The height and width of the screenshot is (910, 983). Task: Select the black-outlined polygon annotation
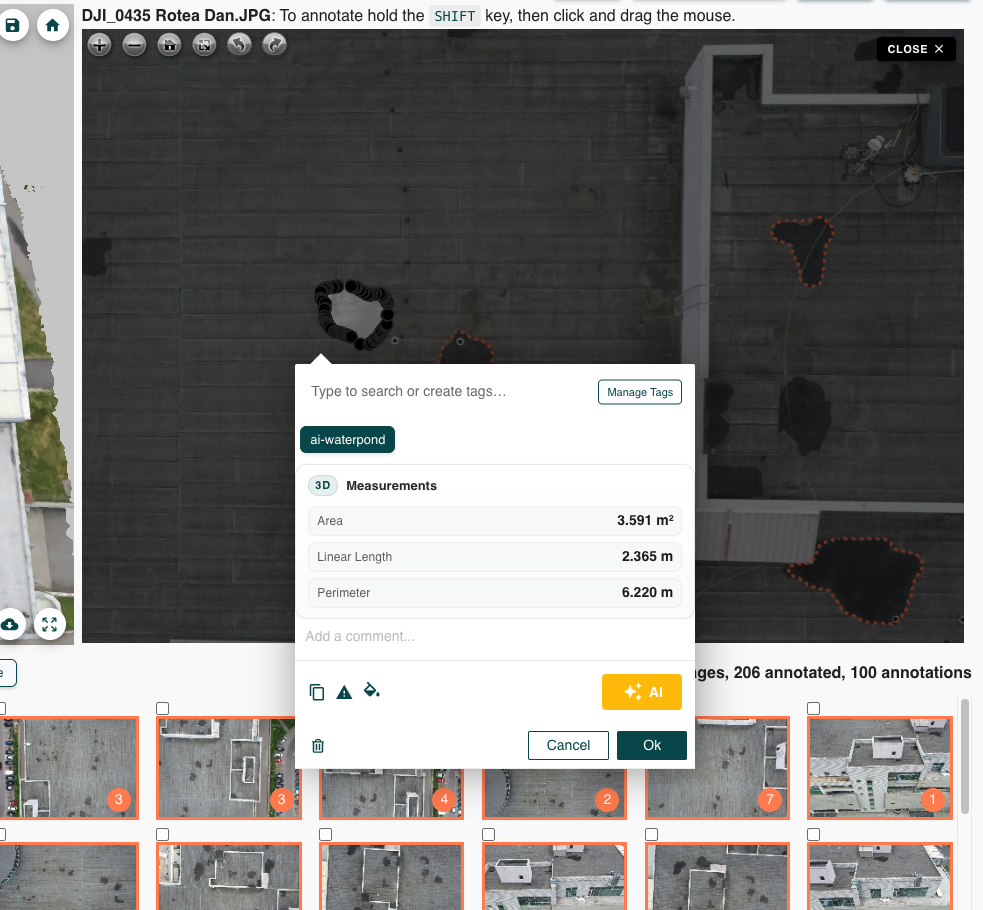coord(355,315)
